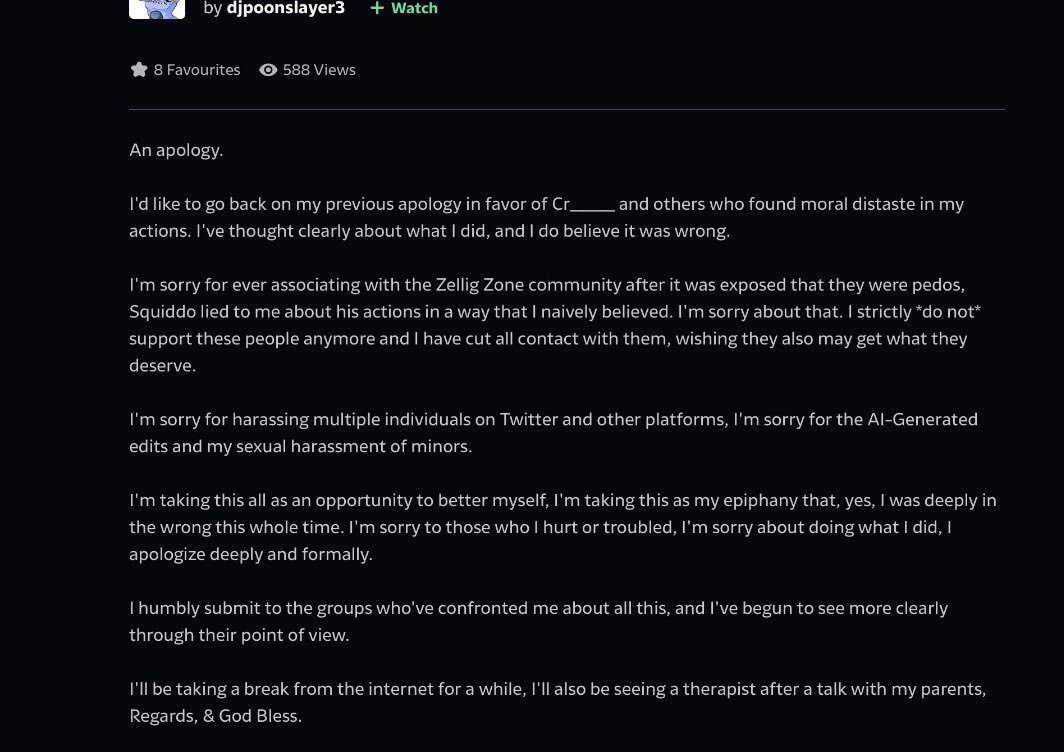
Task: Select the 8 Favourites count
Action: tap(197, 70)
